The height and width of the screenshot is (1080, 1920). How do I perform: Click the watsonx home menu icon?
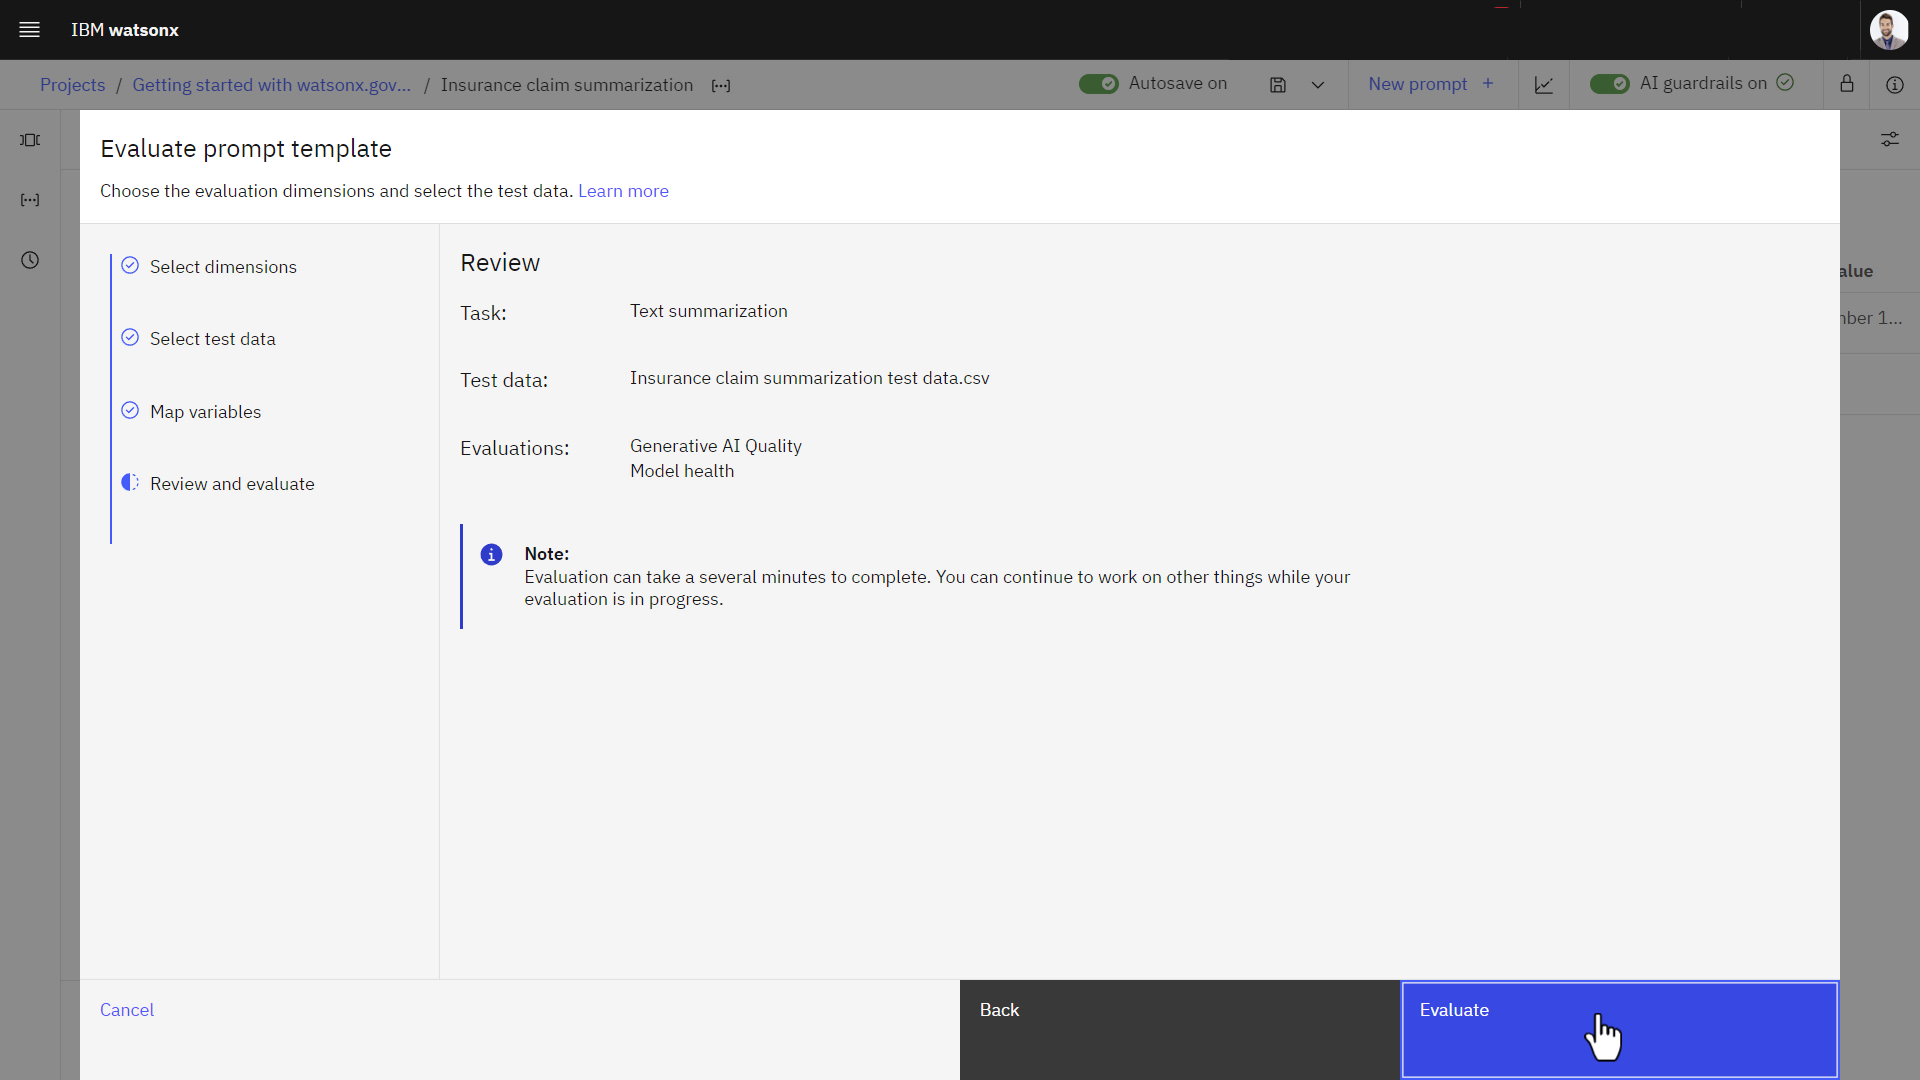(29, 29)
